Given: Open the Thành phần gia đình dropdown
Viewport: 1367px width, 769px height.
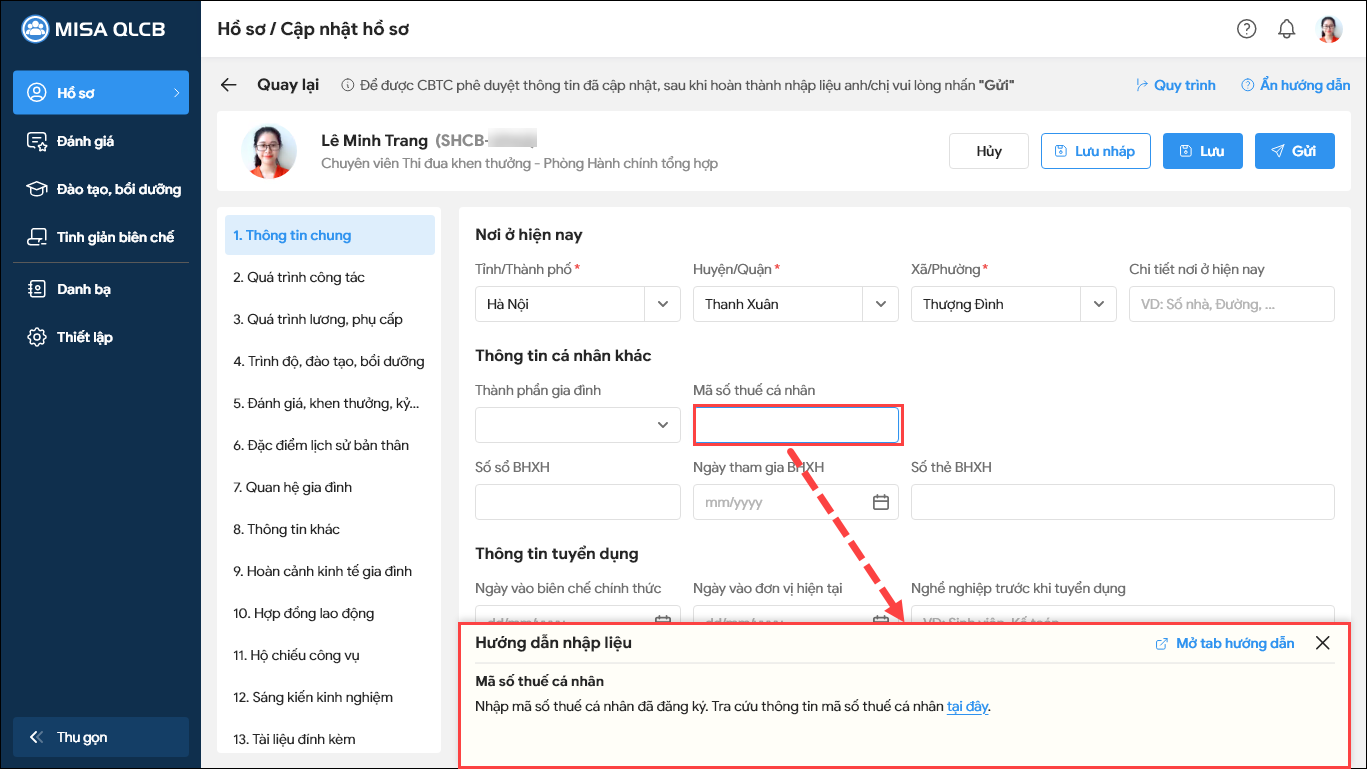Looking at the screenshot, I should 662,425.
